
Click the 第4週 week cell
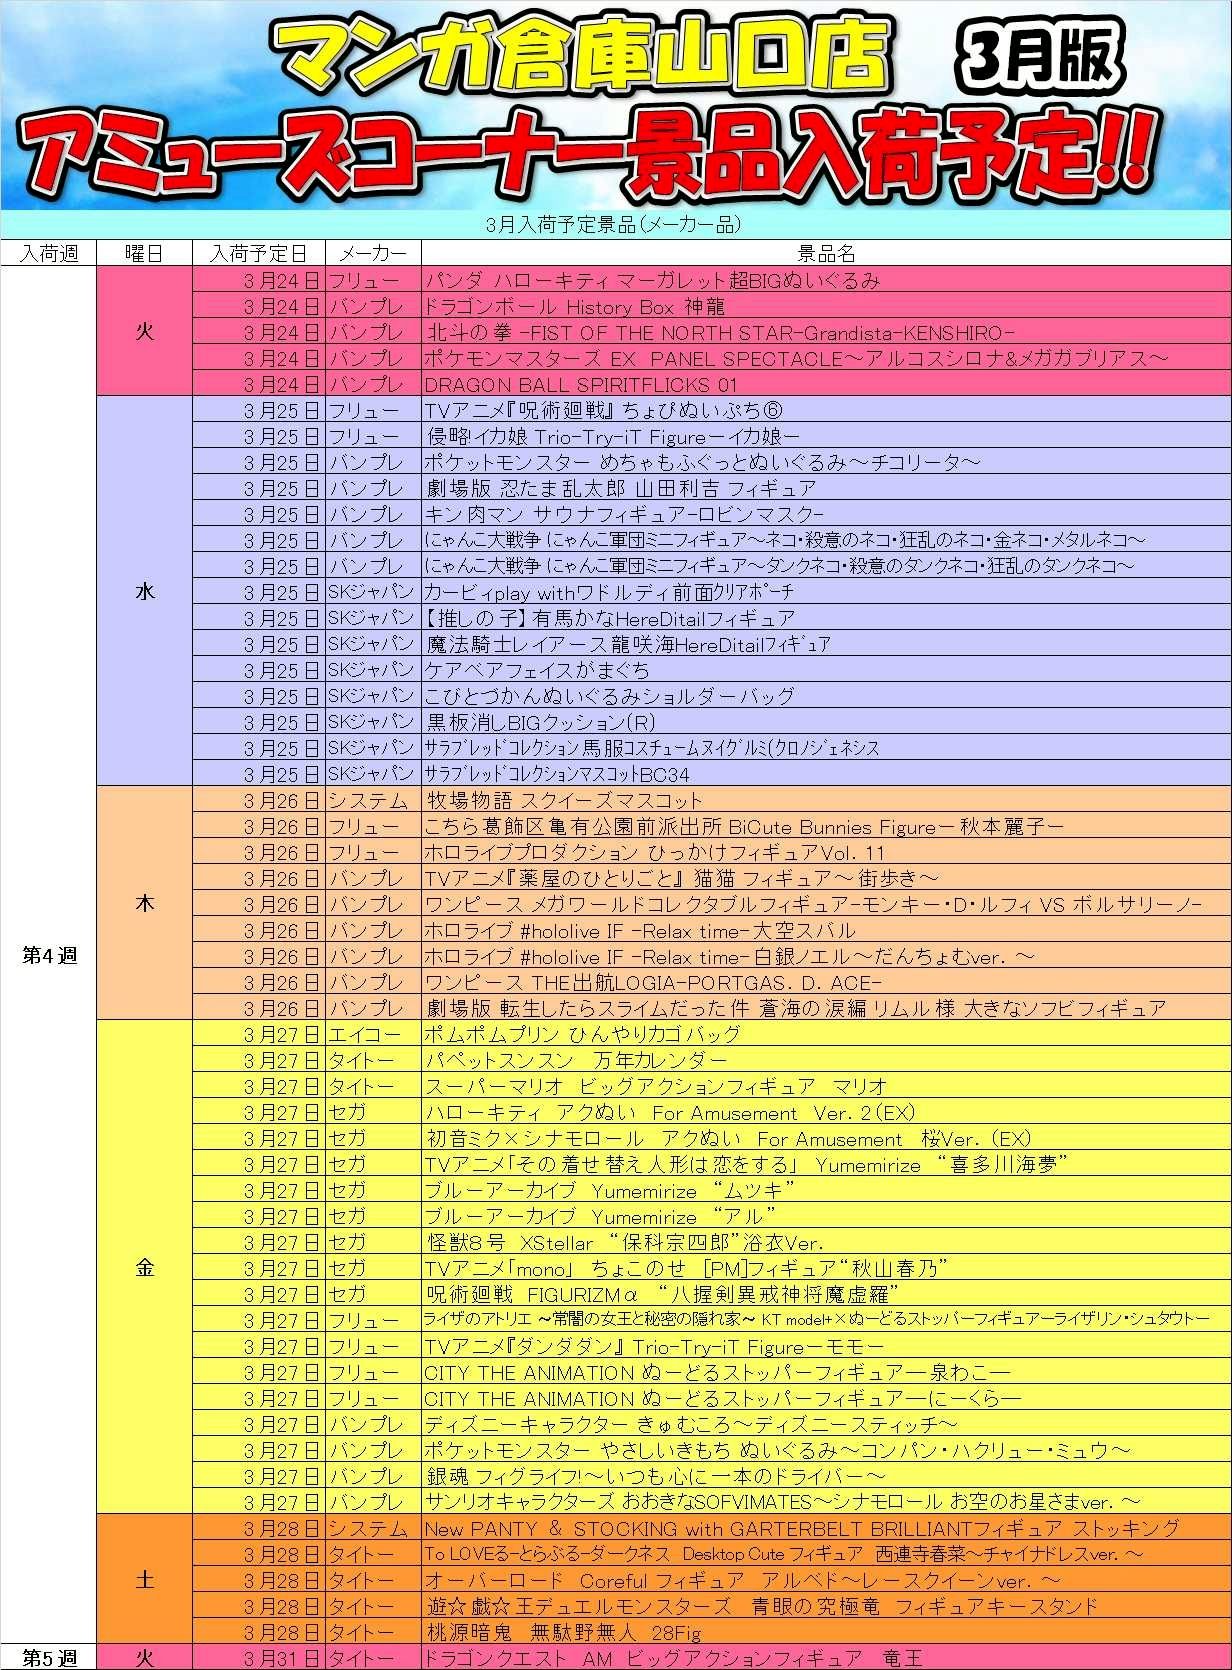tap(48, 955)
